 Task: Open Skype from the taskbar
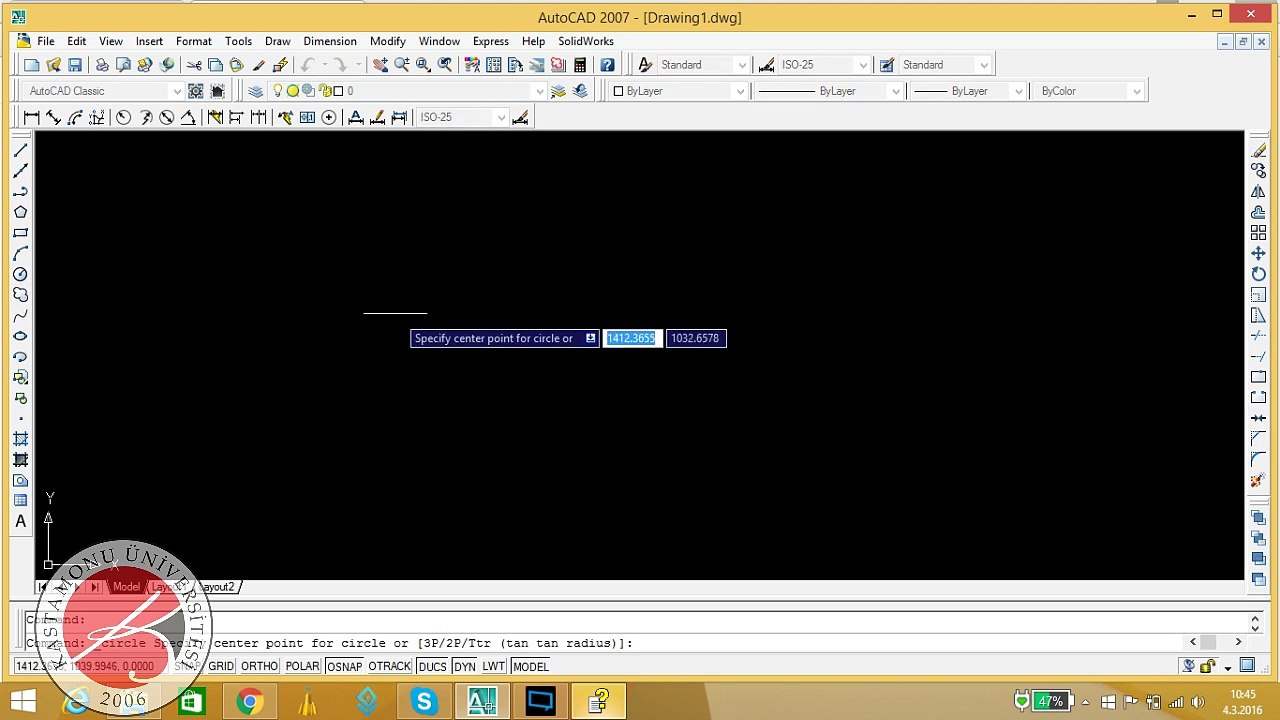click(424, 701)
